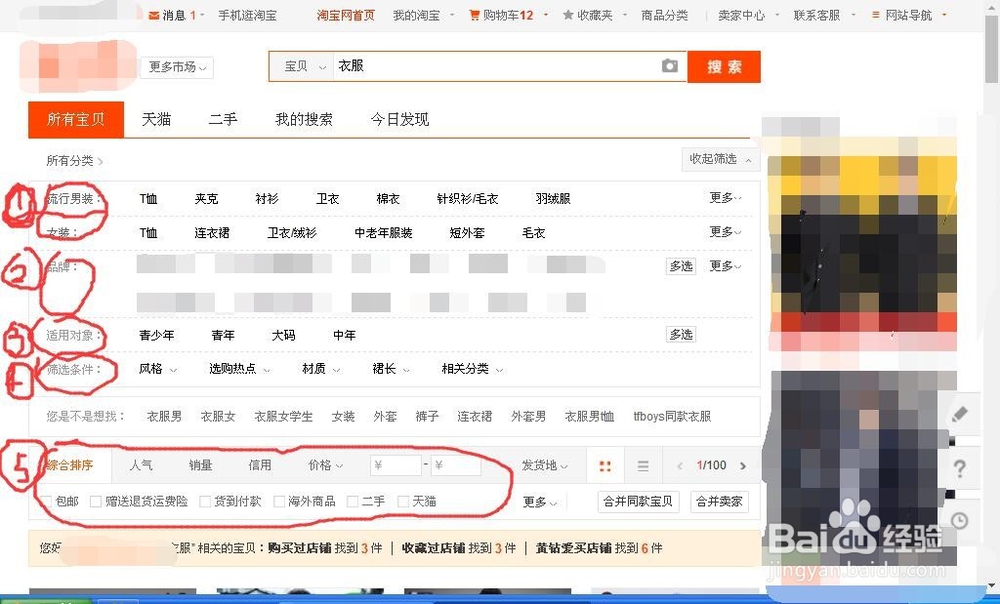Expand 更多 options below the sort bar
This screenshot has width=1000, height=604.
[540, 502]
